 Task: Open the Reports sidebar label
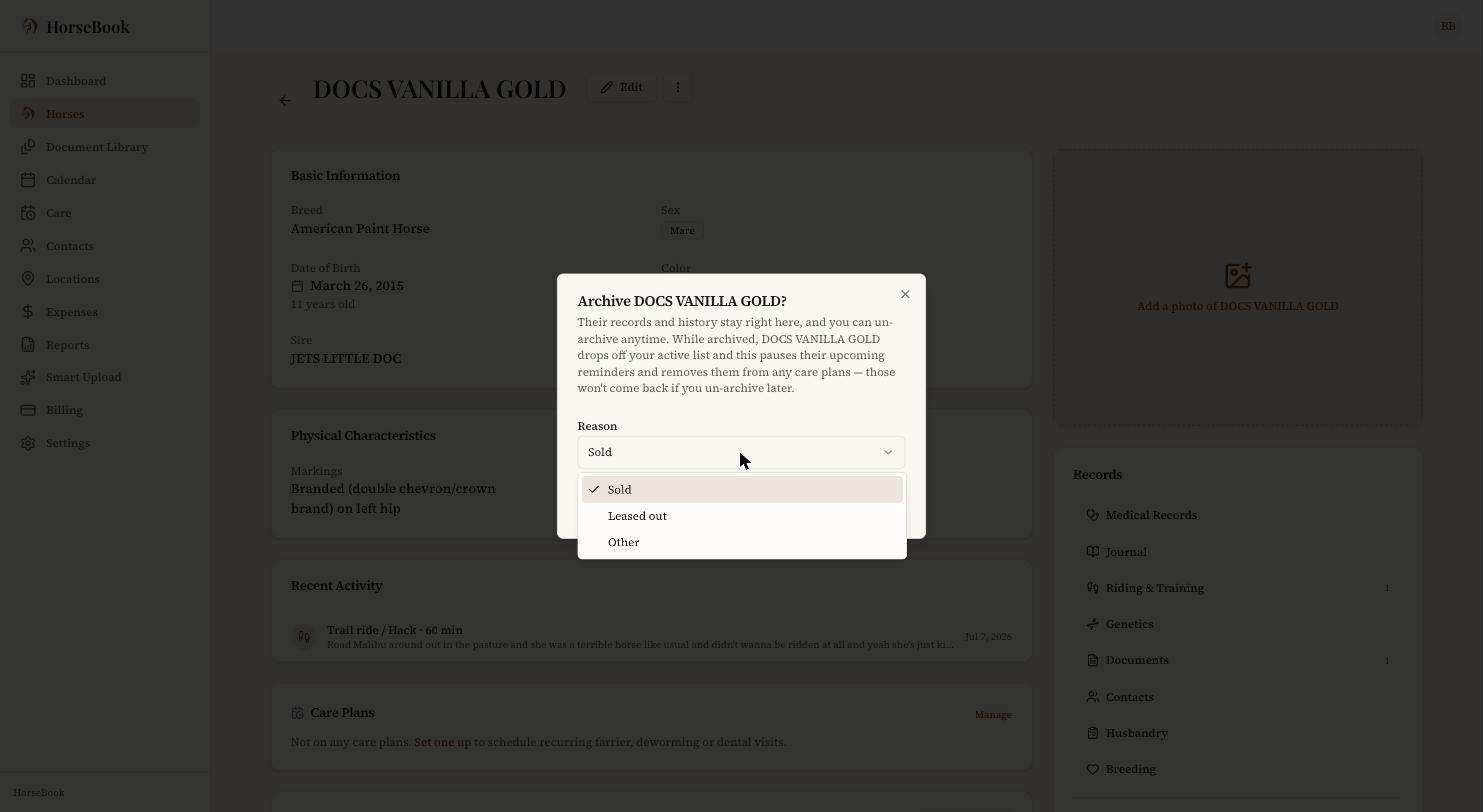(67, 345)
